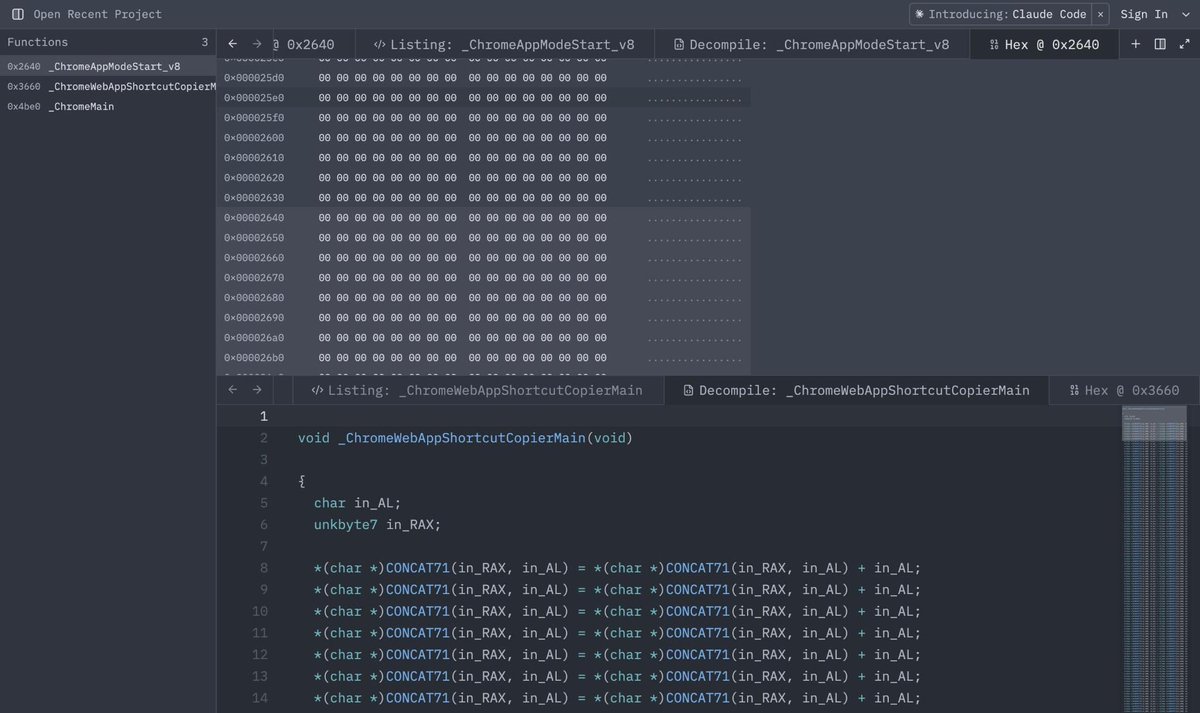Screen dimensions: 1200x713
Task: Go forward in upper pane
Action: click(257, 44)
